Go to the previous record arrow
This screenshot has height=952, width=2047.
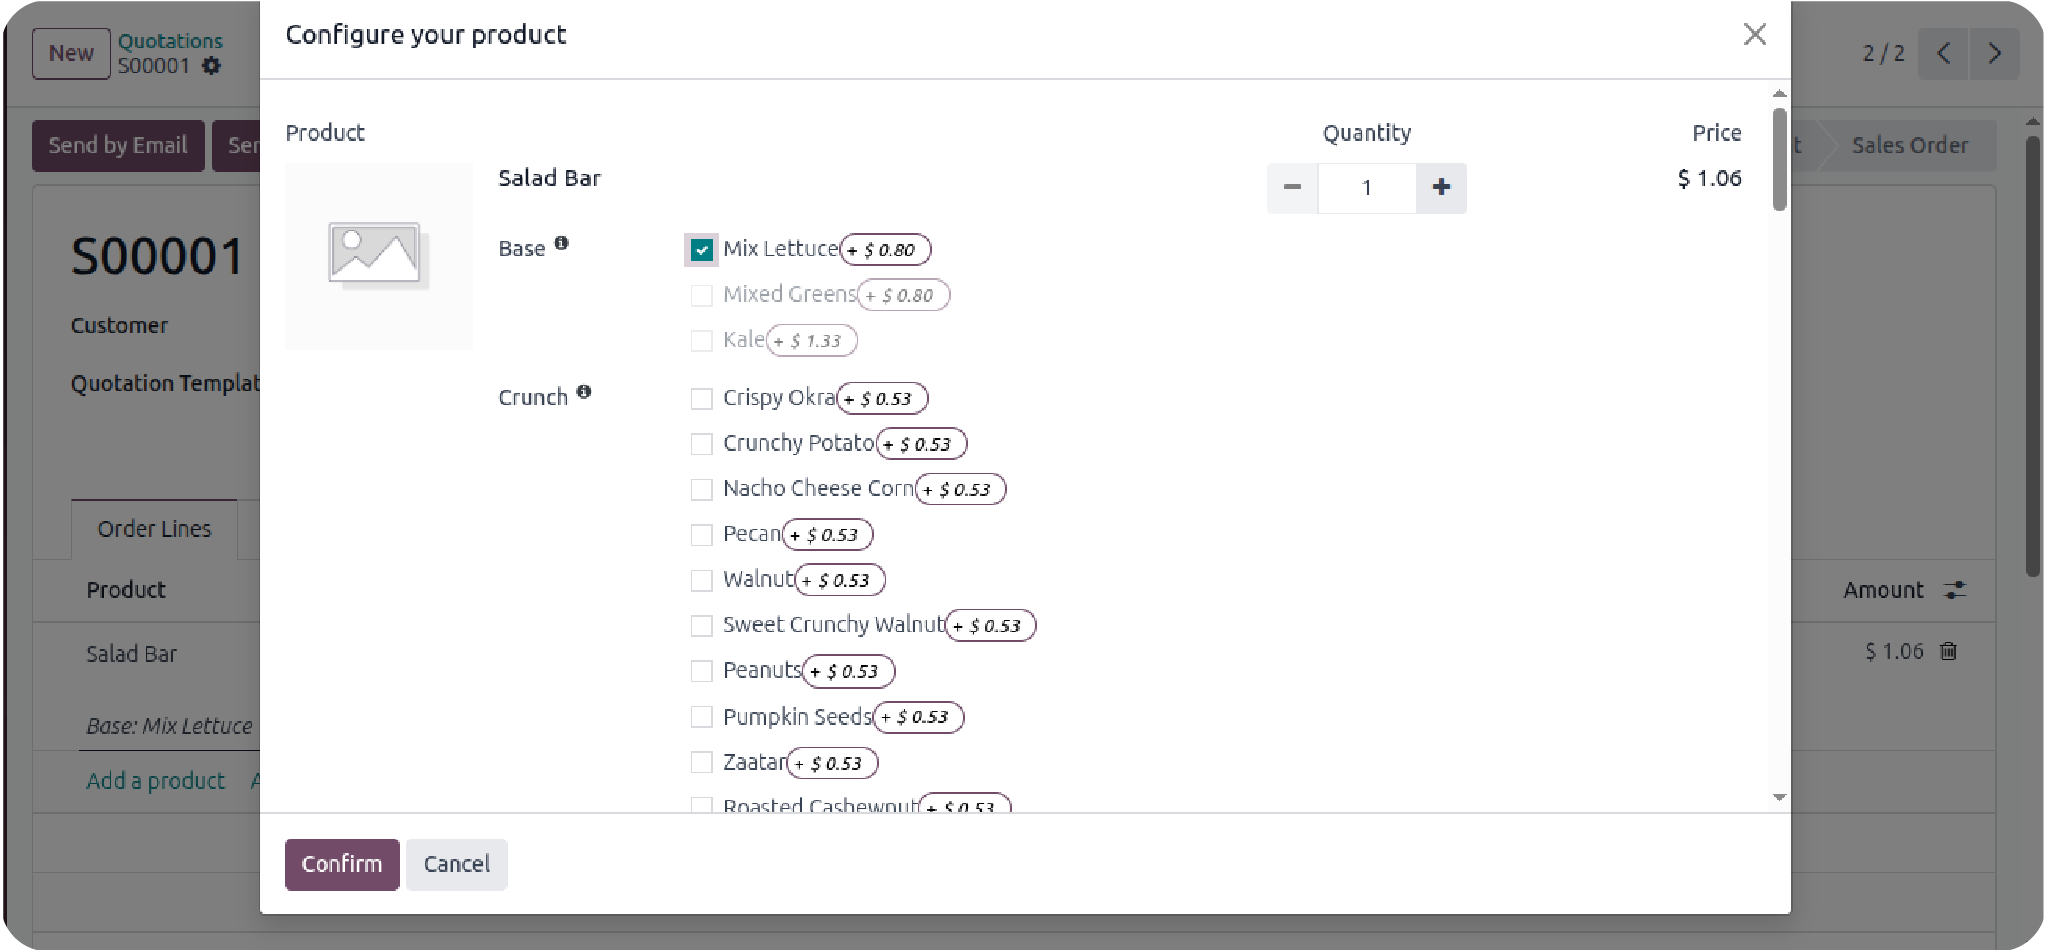coord(1943,53)
